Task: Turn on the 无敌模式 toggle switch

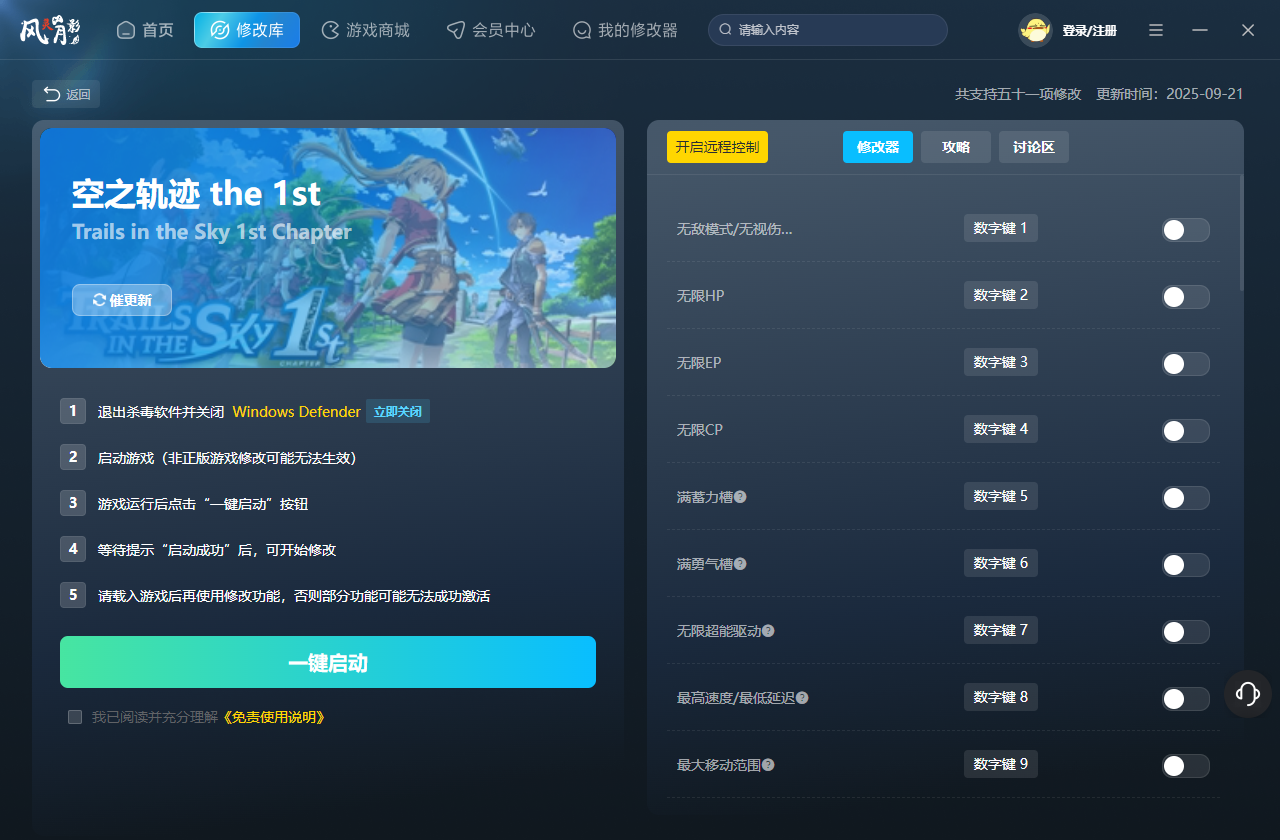Action: (x=1185, y=230)
